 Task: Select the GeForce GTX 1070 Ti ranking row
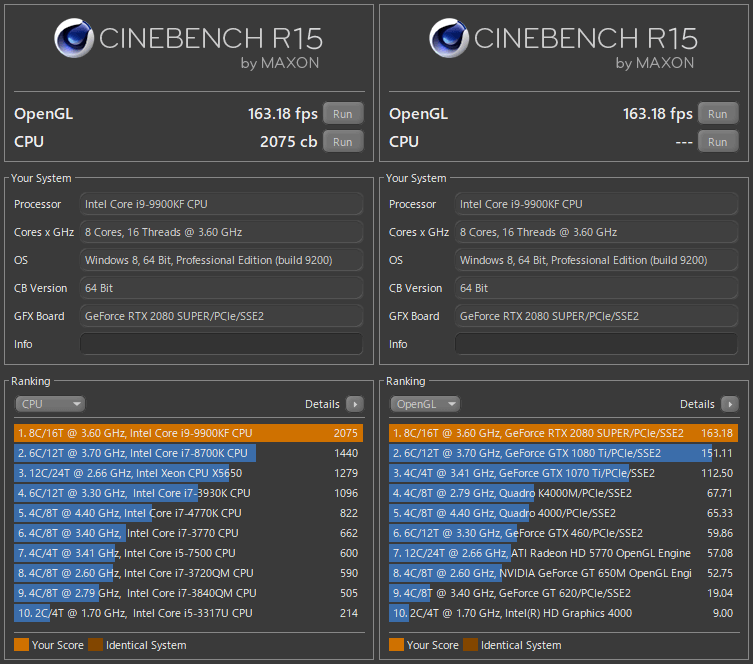tap(563, 473)
